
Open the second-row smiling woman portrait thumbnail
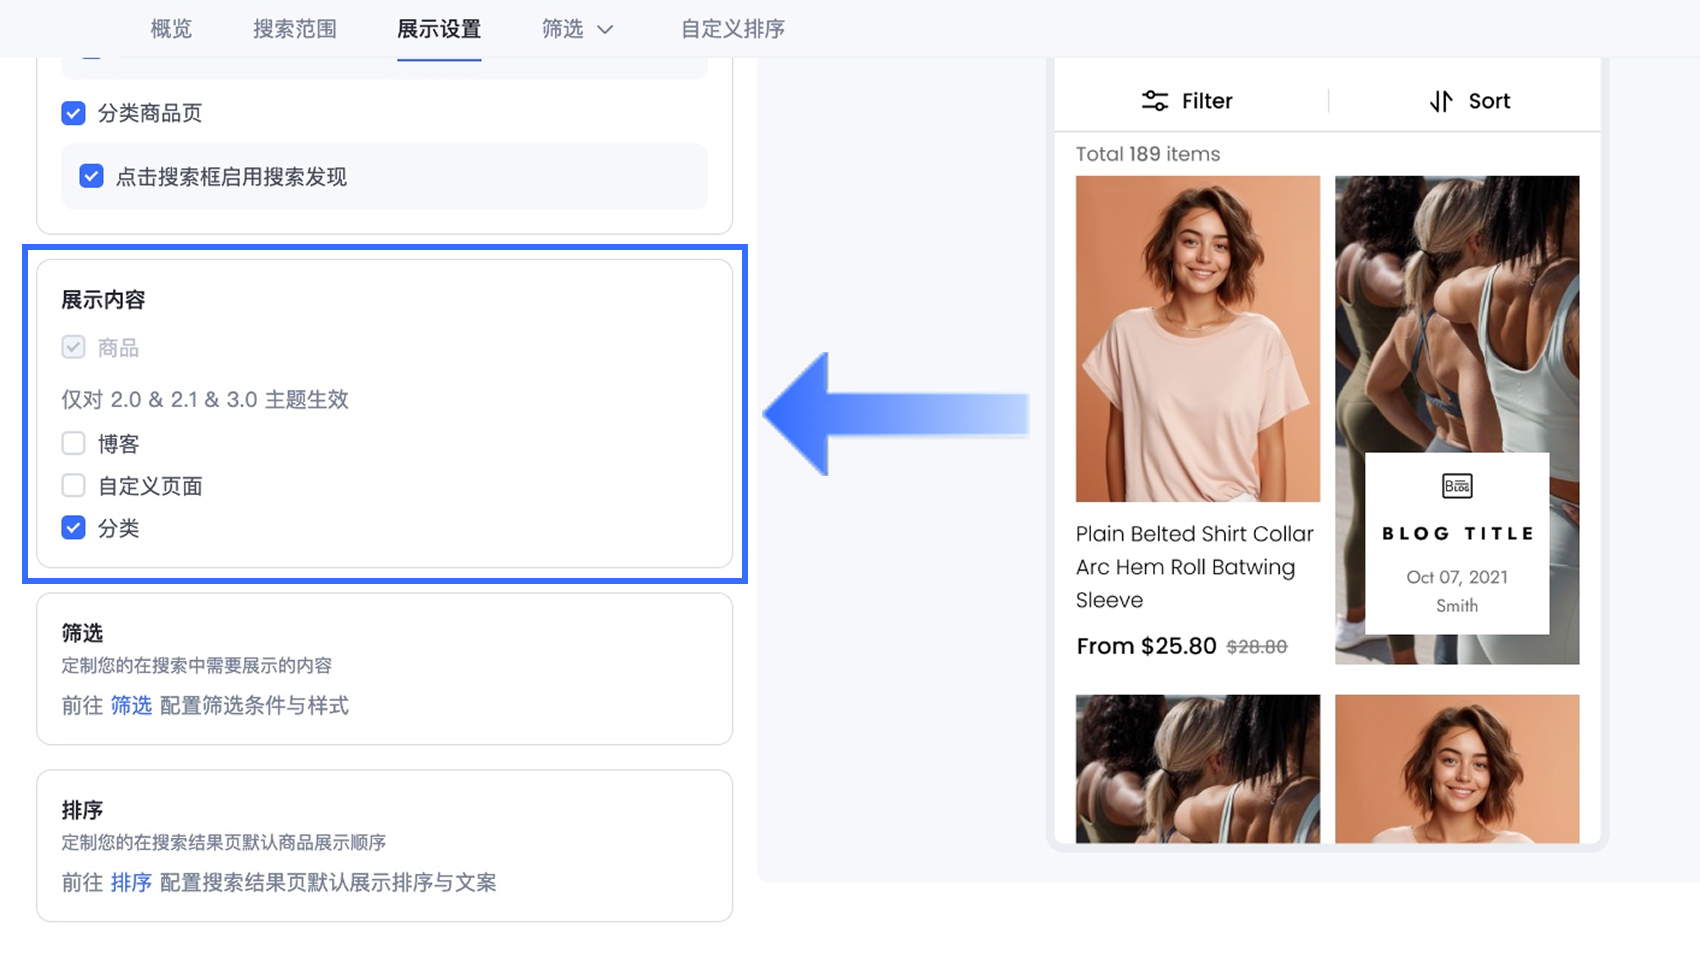[x=1457, y=769]
